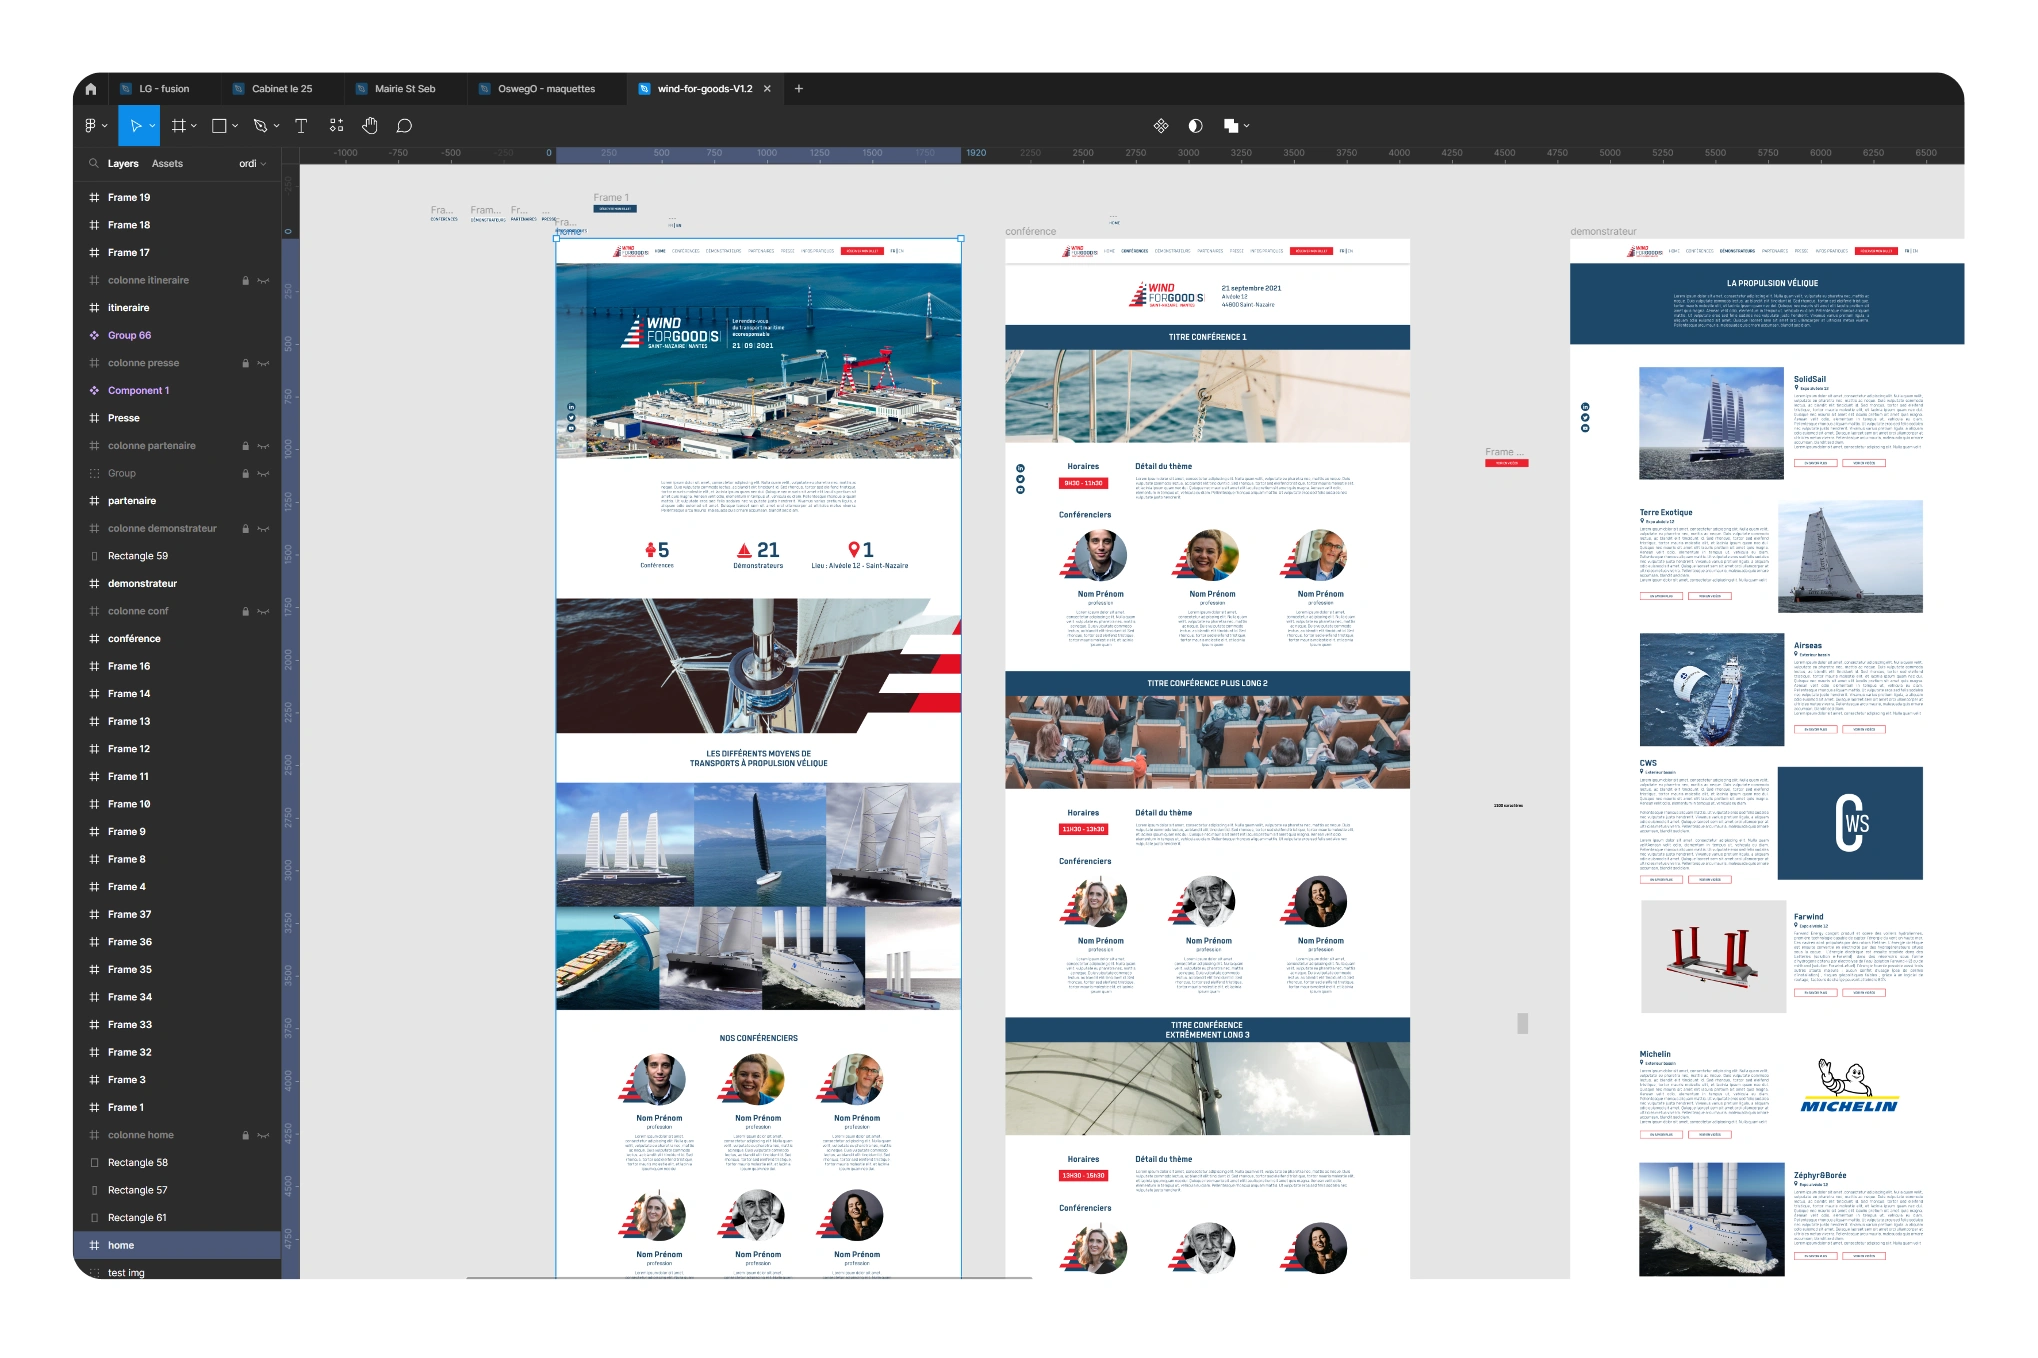Select the 'Frame 1' label on canvas
2038x1358 pixels.
[611, 198]
